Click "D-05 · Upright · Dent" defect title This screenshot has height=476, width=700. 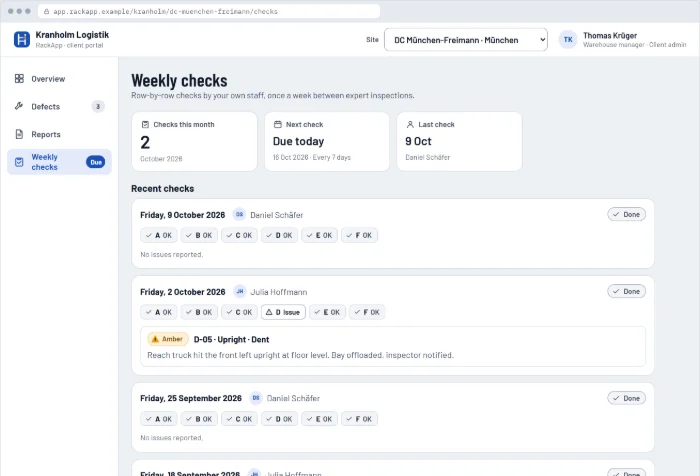coord(231,339)
